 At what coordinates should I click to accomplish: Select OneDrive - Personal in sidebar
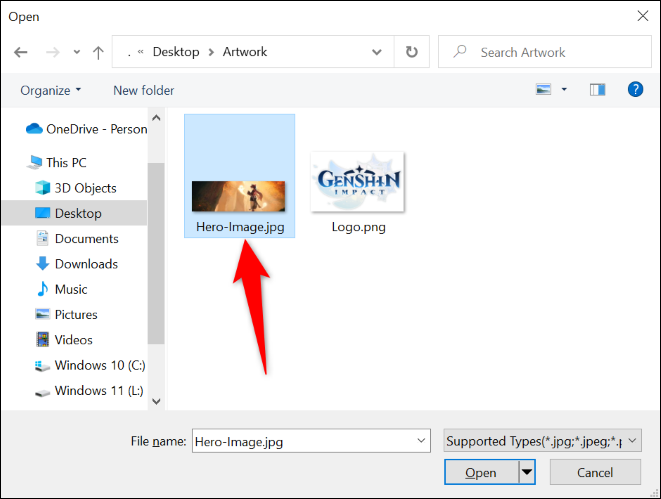coord(86,129)
